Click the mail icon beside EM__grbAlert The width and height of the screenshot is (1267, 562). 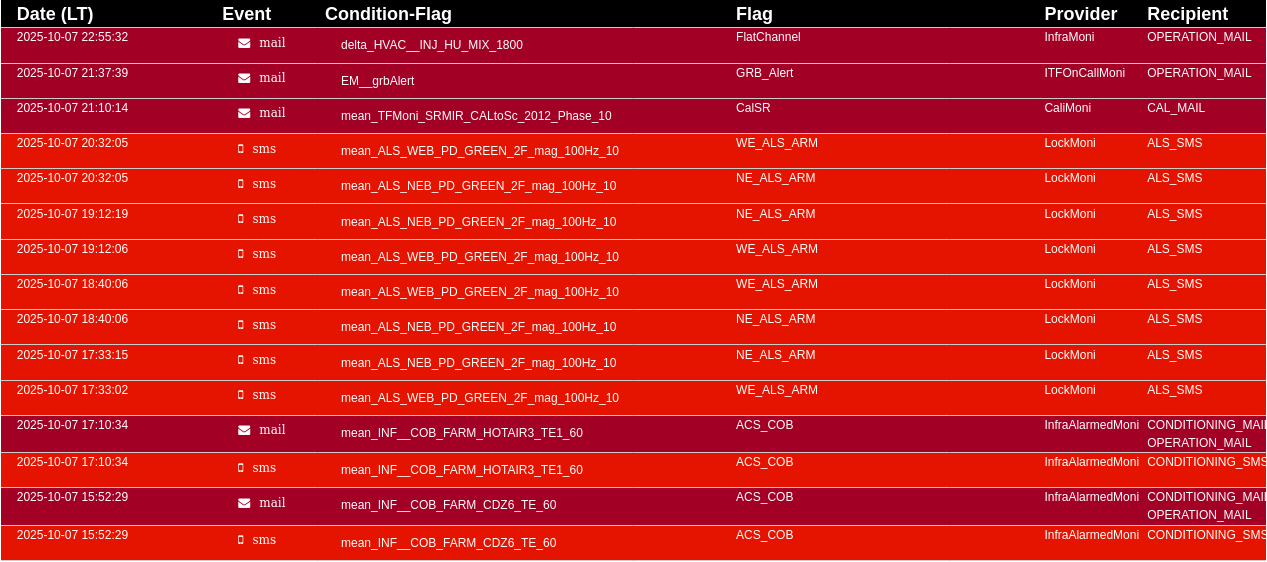point(244,78)
